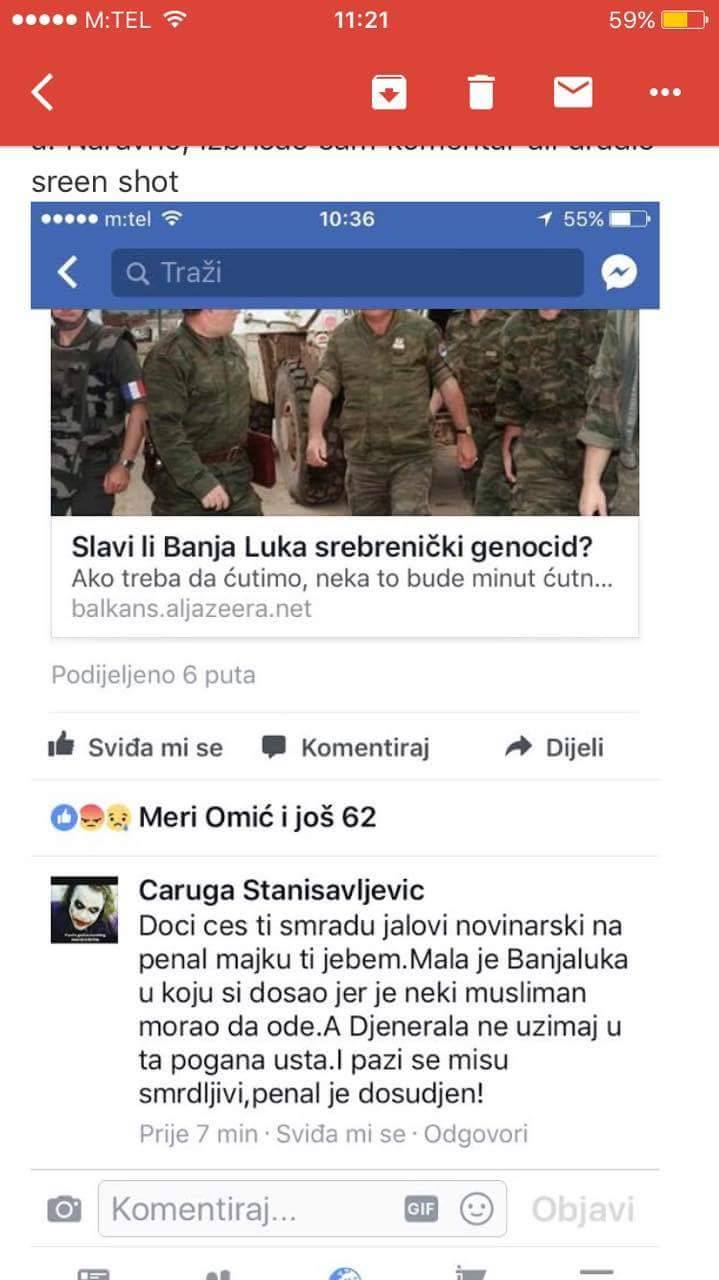
Task: Tap the Traži search field
Action: pyautogui.click(x=347, y=273)
